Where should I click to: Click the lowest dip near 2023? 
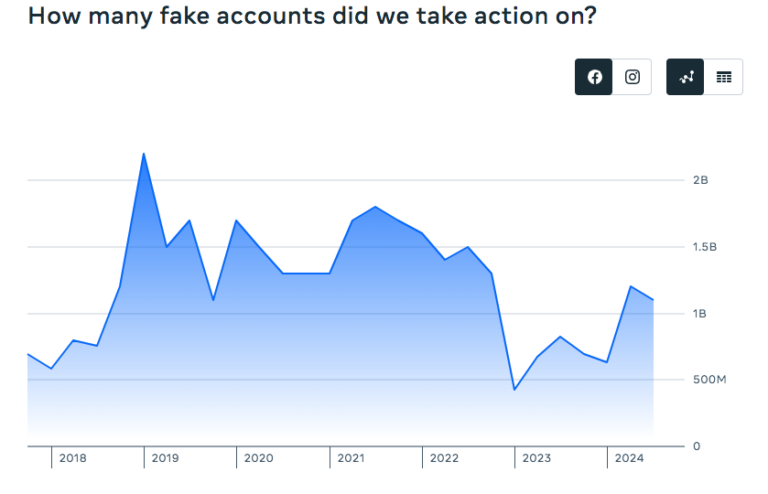[514, 389]
